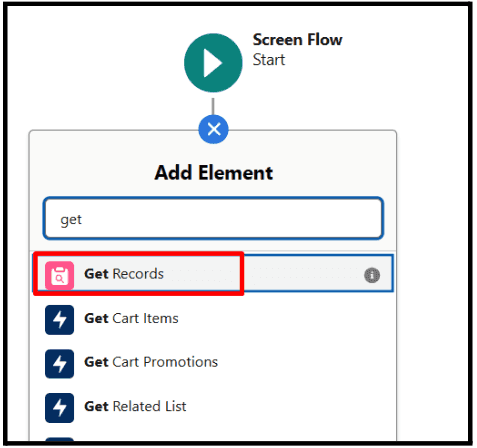Close Add Element panel via blue X
Screen dimensions: 477x448
tap(213, 129)
